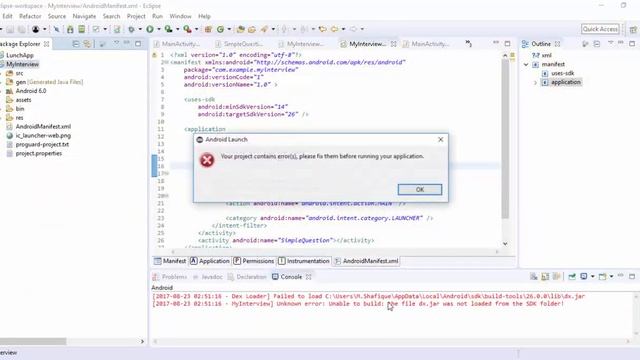Click the Run with coverage toolbar icon
This screenshot has width=640, height=360.
168,29
